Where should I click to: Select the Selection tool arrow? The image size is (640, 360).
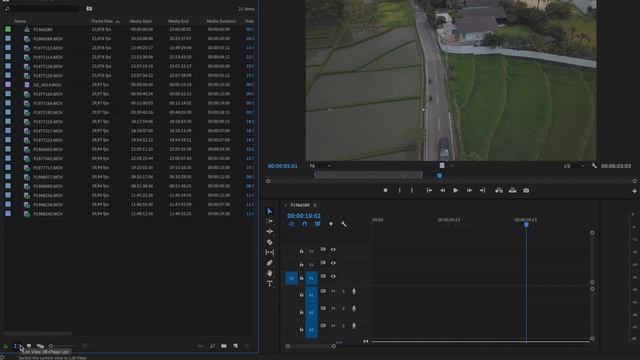[269, 211]
